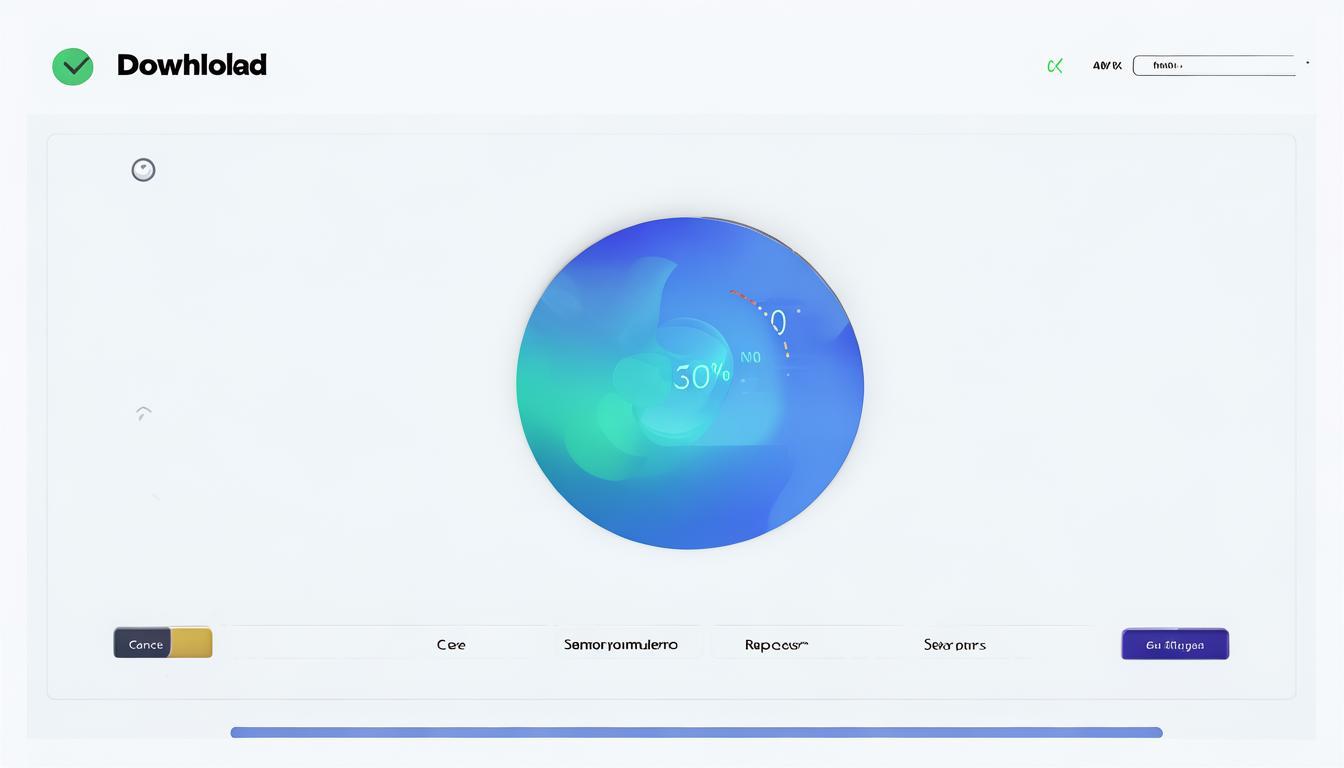Screen dimensions: 1344x768
Task: Click the green CX icon in header
Action: [x=1054, y=66]
